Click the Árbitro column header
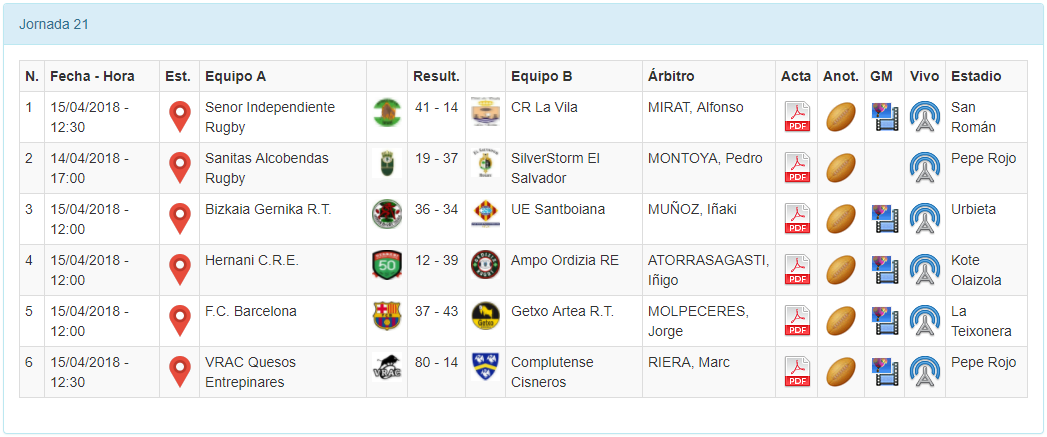 671,76
